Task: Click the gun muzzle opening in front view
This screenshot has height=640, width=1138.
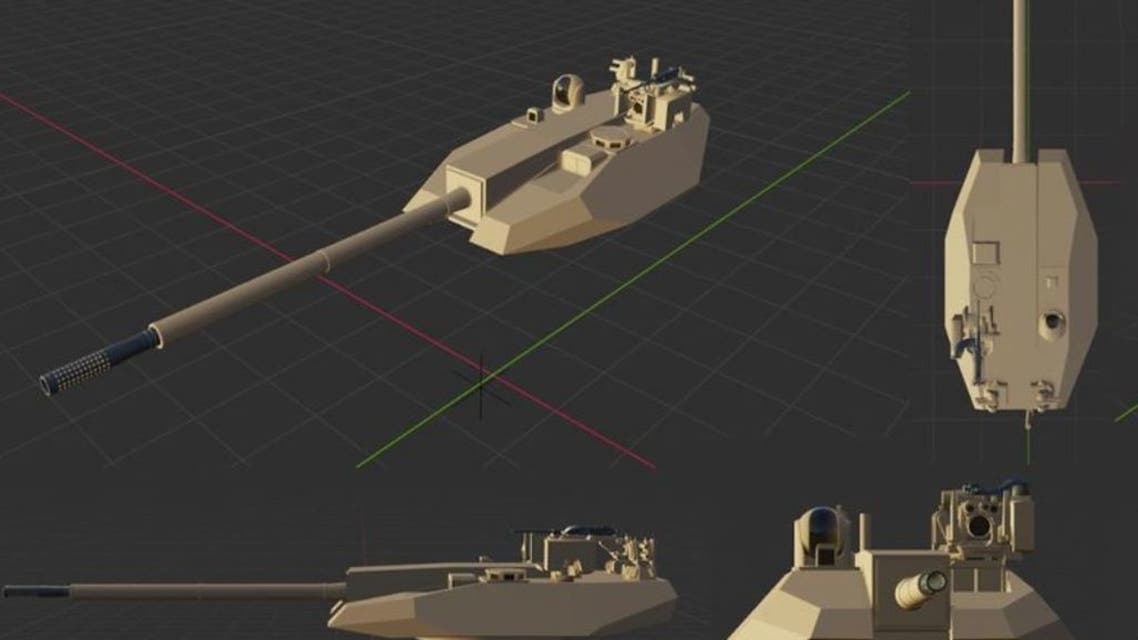Action: coord(935,582)
